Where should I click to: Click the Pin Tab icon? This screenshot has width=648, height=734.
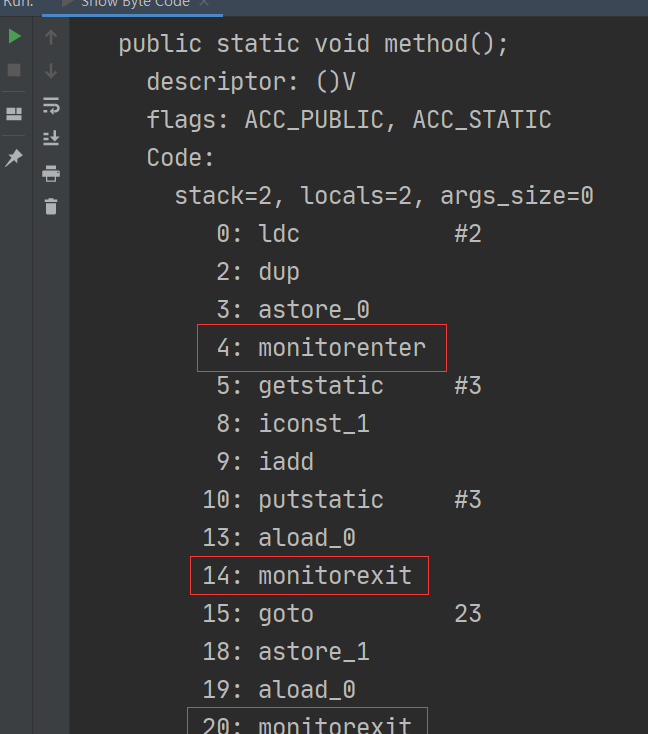pyautogui.click(x=14, y=158)
